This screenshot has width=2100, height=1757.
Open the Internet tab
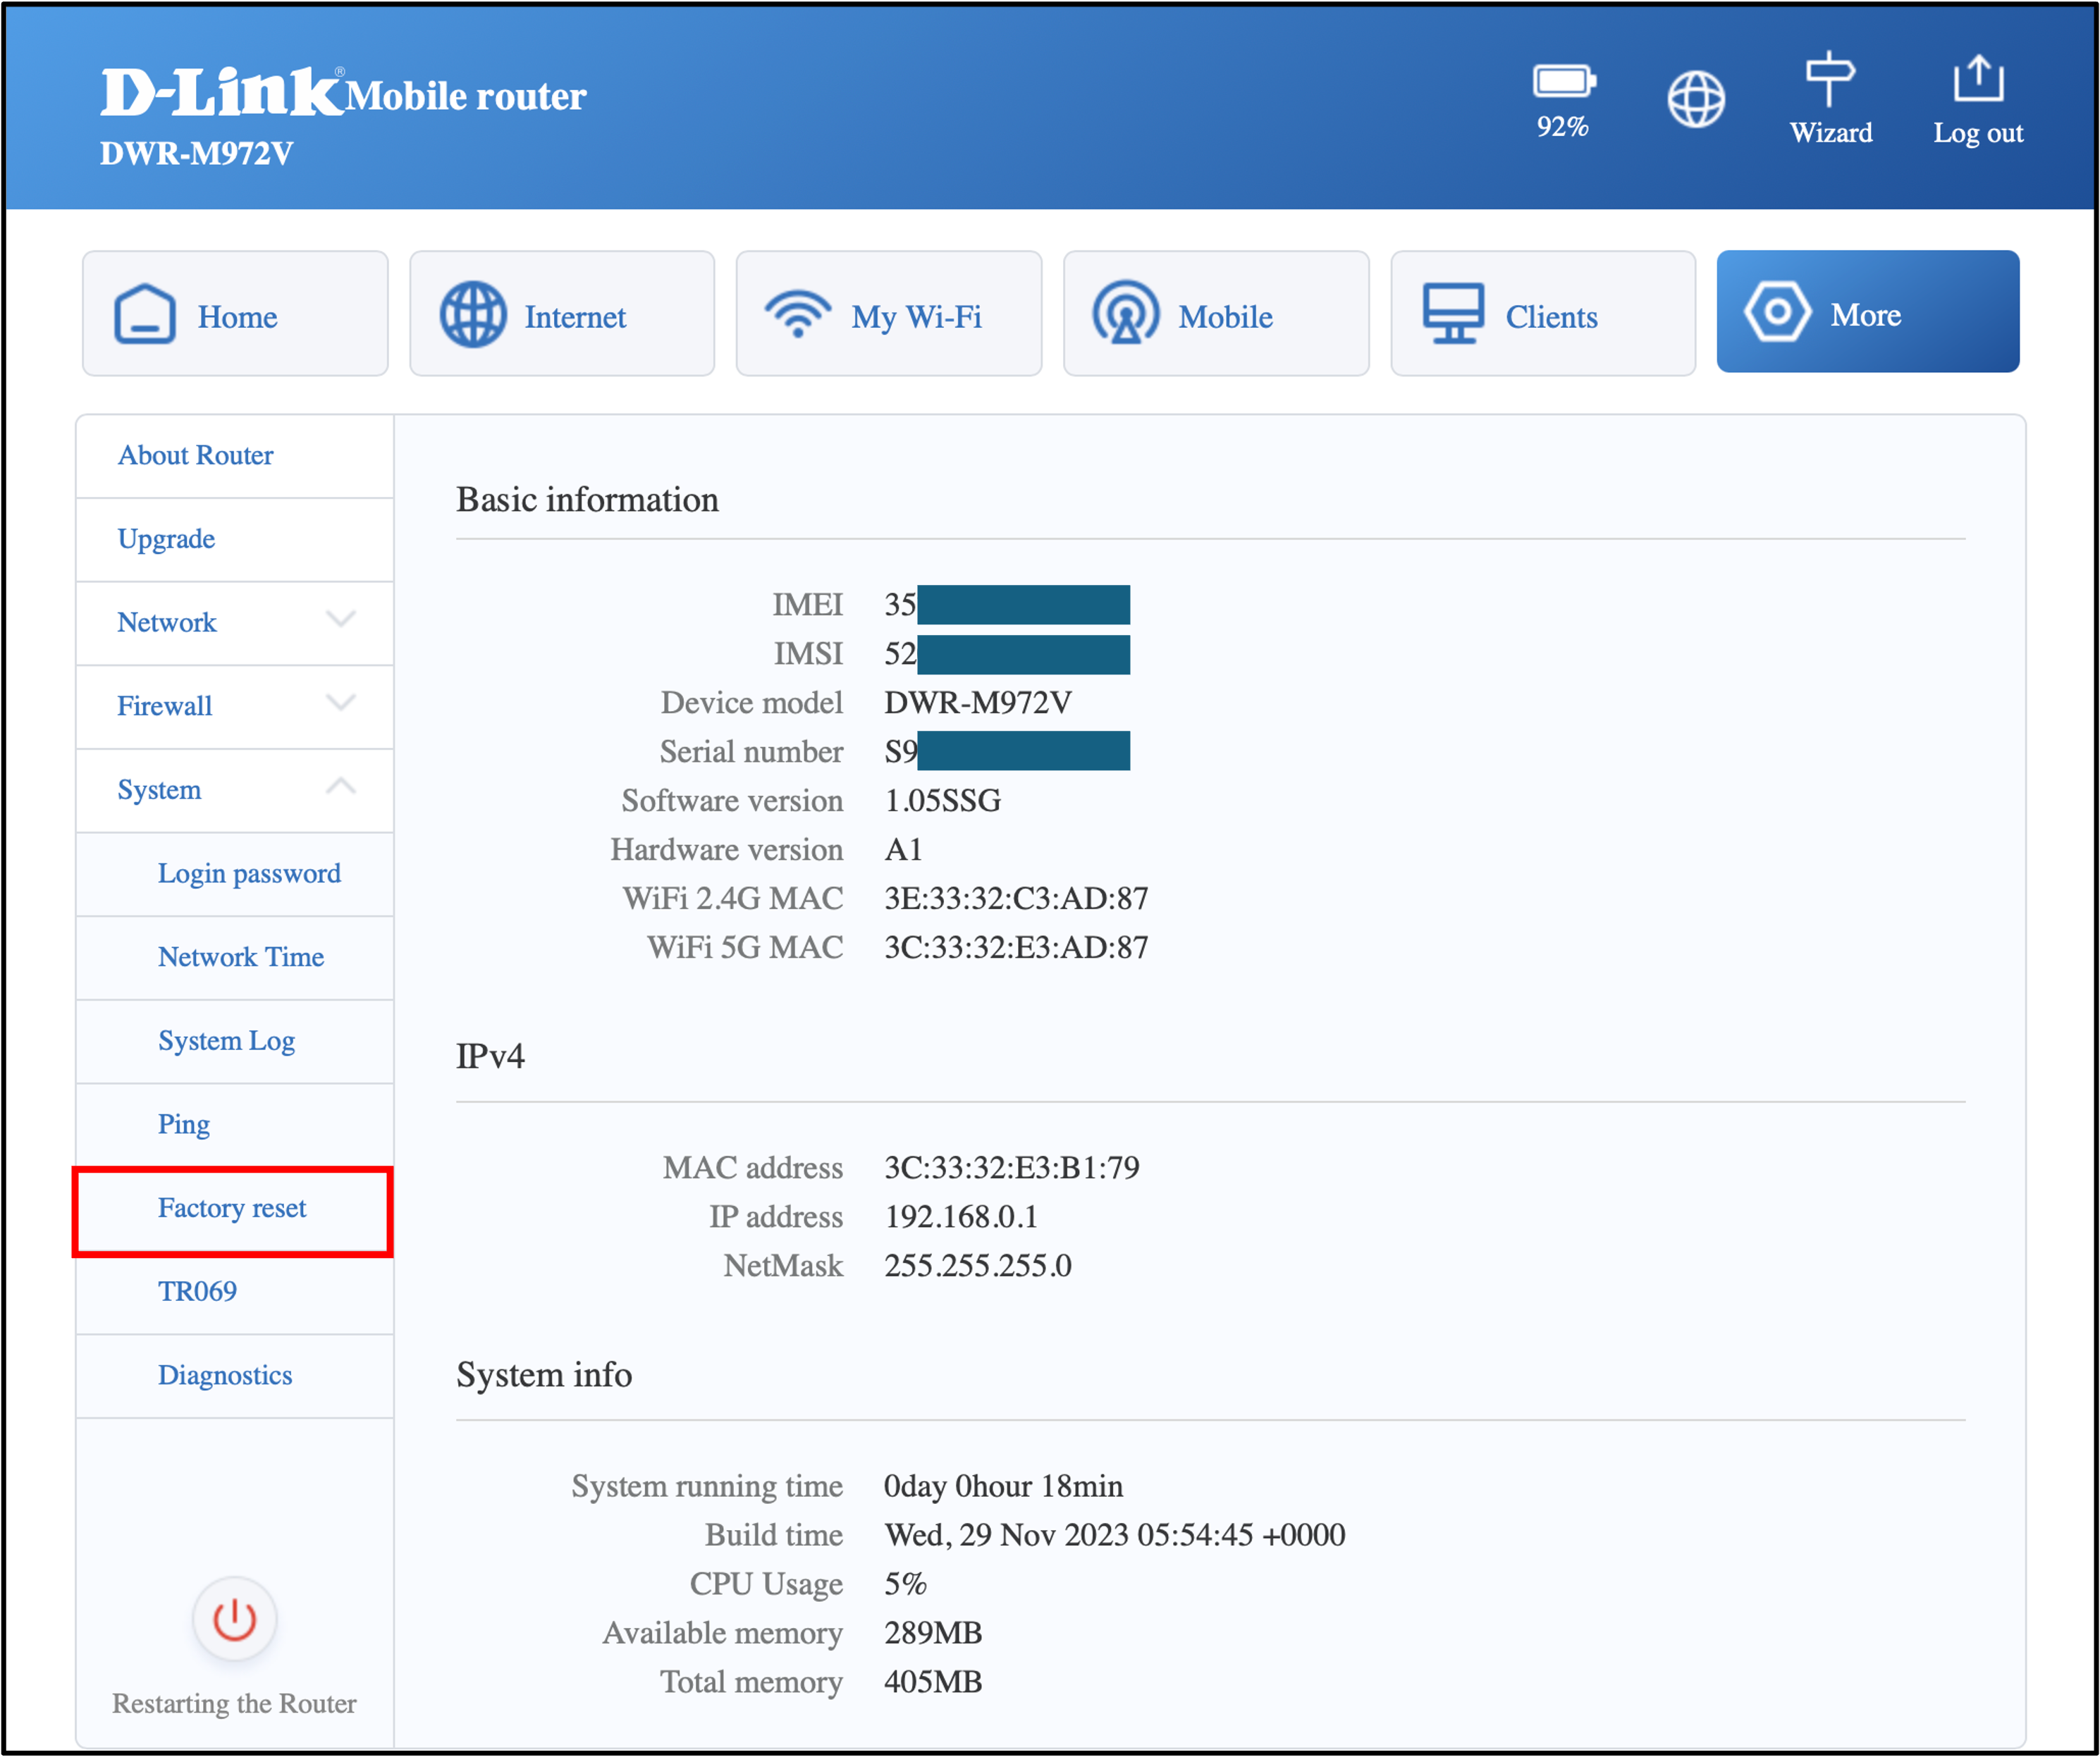(562, 314)
